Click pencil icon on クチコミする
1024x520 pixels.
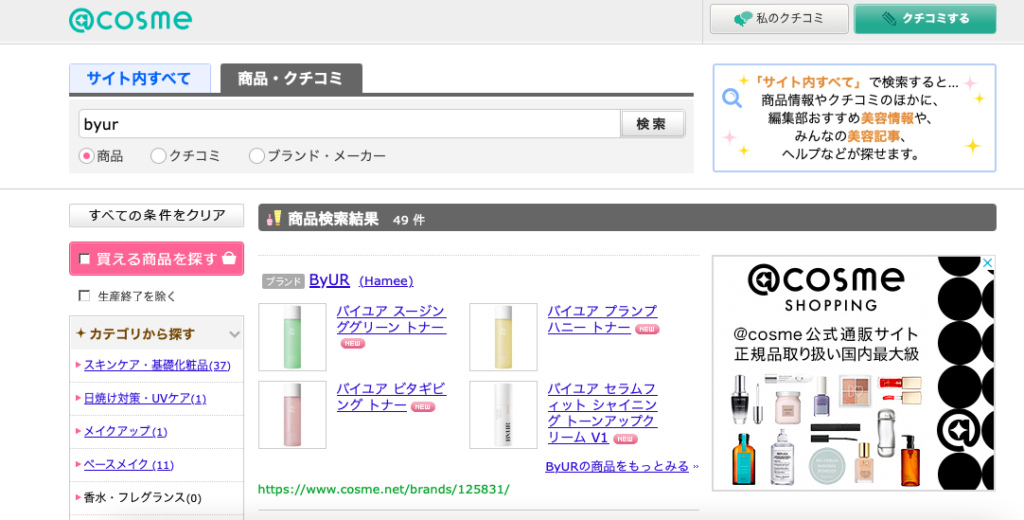889,19
